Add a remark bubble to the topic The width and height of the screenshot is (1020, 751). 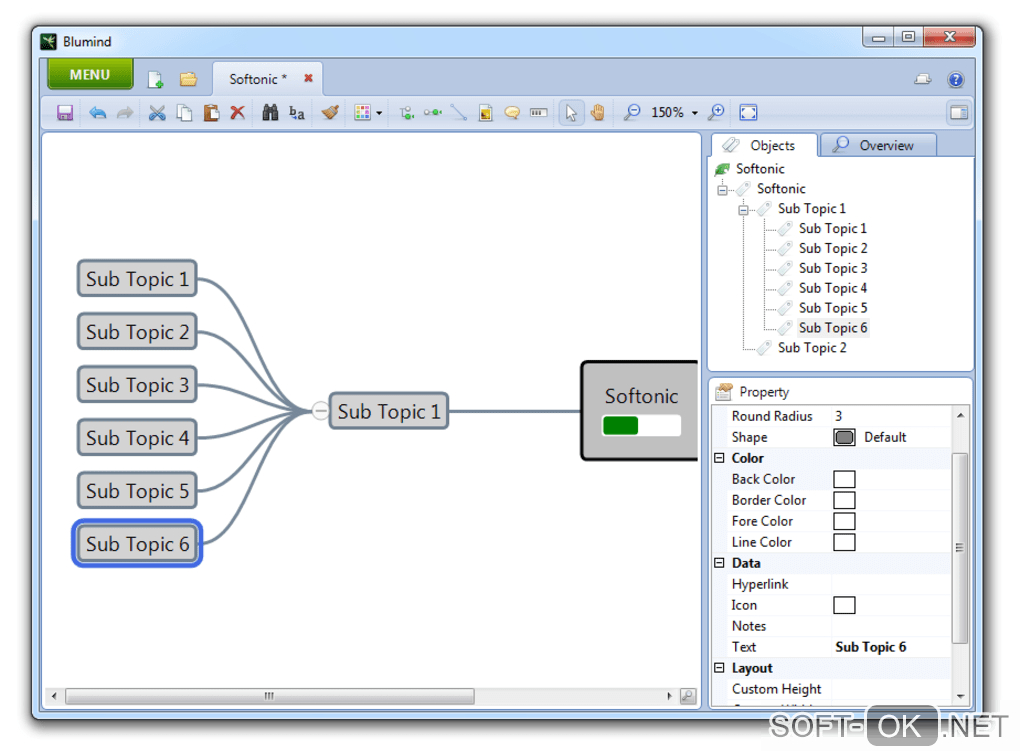click(512, 113)
